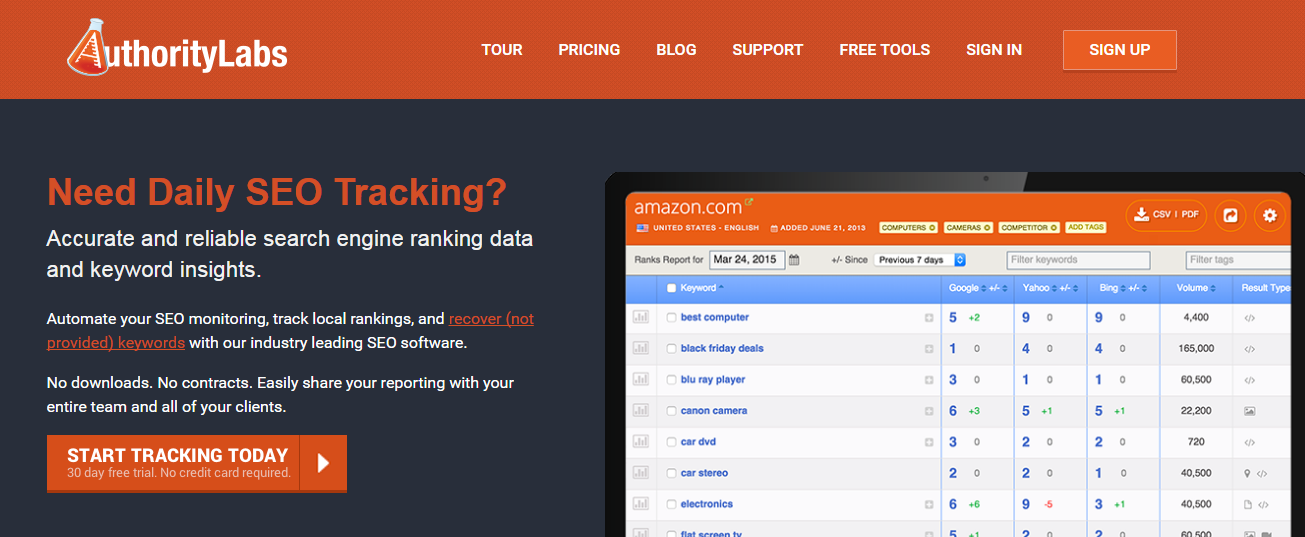
Task: Follow the recover (not provided) keywords link
Action: click(x=290, y=331)
